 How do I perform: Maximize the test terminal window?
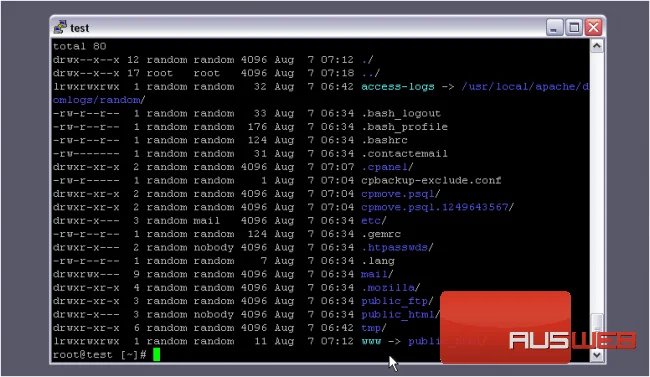tap(574, 27)
